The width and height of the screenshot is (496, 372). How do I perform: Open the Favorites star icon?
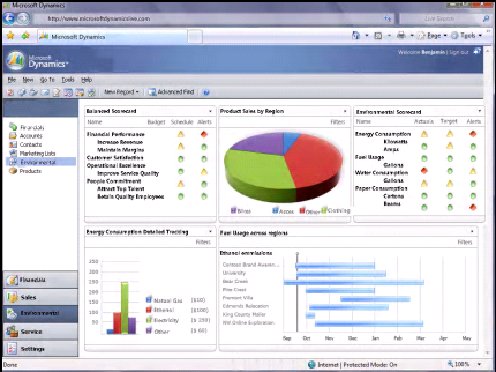[11, 36]
